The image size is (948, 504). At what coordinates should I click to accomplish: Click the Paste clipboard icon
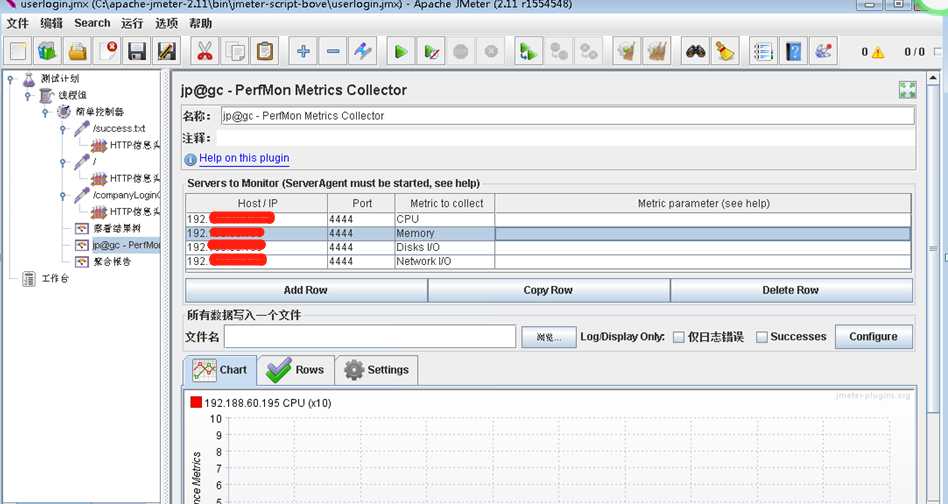264,51
